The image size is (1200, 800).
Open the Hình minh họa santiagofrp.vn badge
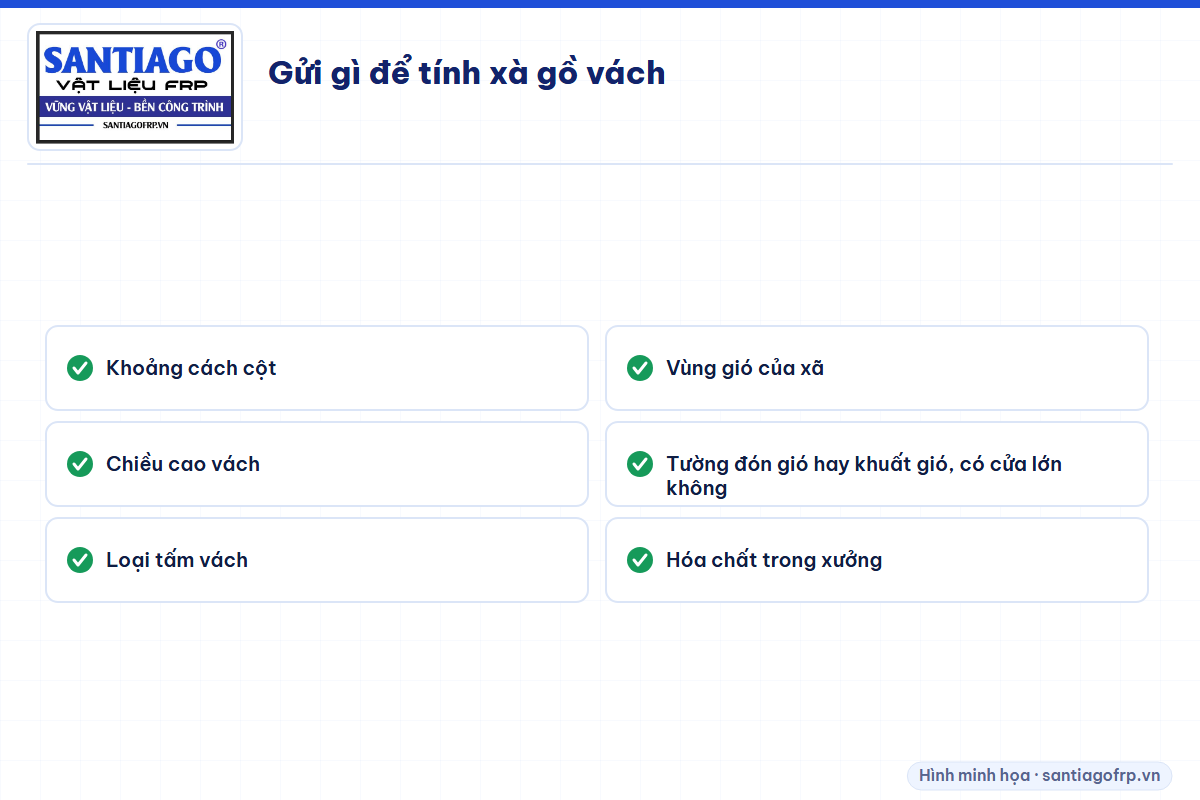pos(1039,776)
